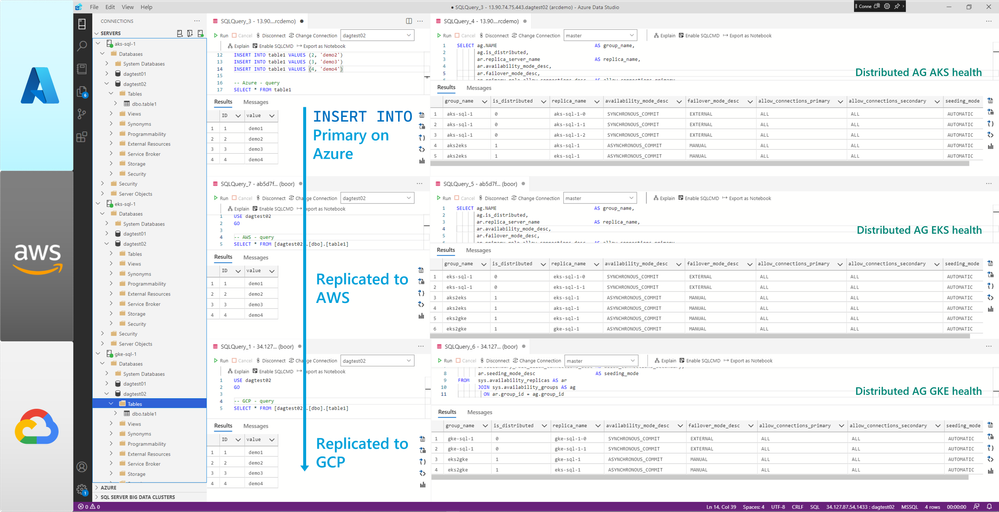Screen dimensions: 999x512
Task: Split the SQLQuery_3 editor
Action: (x=409, y=21)
